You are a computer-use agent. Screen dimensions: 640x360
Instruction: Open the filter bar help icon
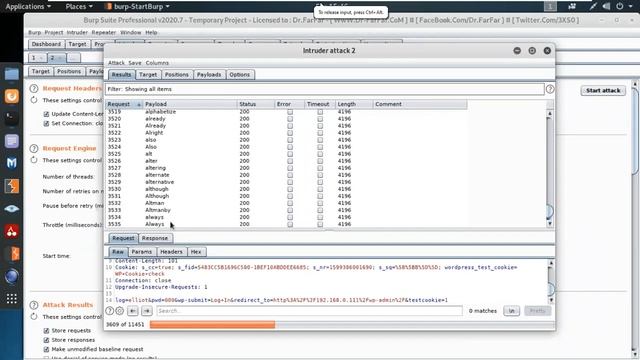coord(550,89)
